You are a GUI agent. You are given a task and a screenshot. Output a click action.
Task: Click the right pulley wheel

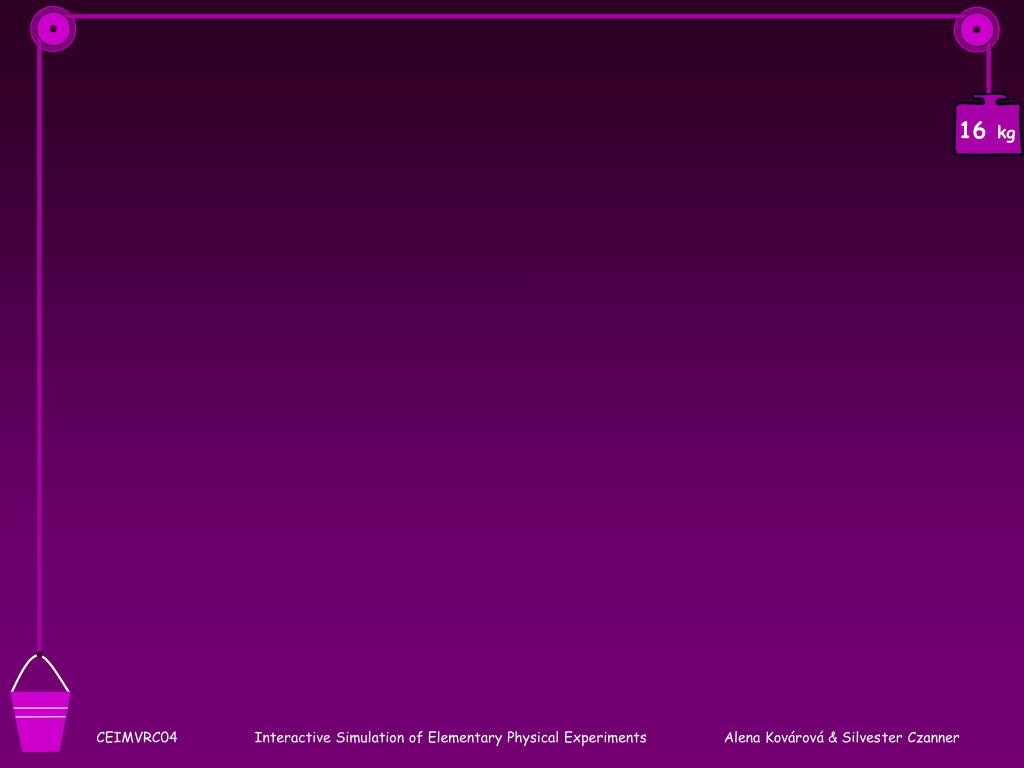976,29
